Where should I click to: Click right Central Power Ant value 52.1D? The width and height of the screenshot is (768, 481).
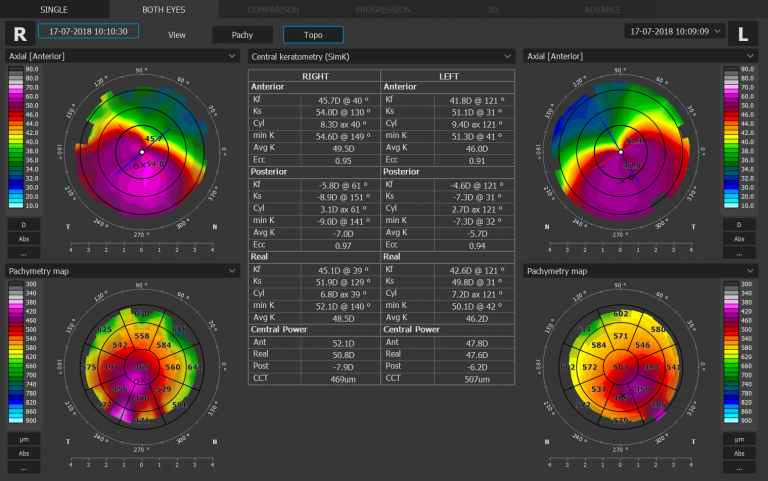(342, 343)
